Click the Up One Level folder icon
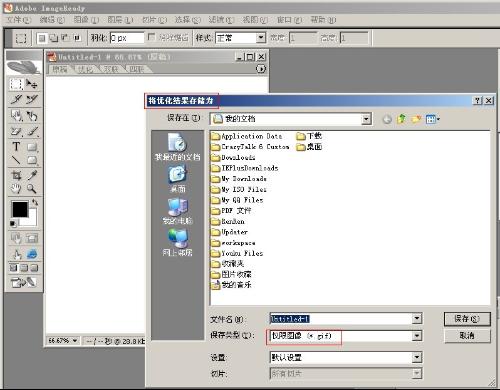The height and width of the screenshot is (390, 500). (402, 119)
